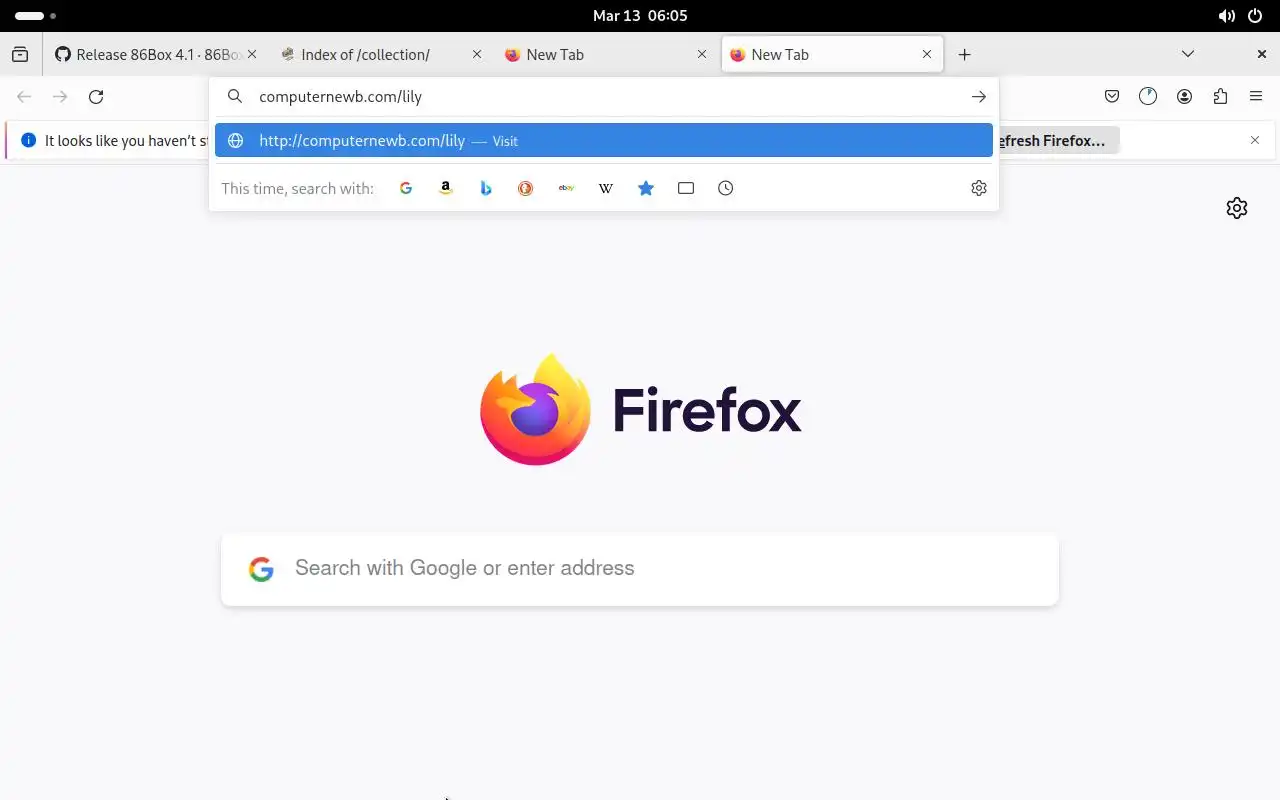This screenshot has width=1280, height=800.
Task: Open the clock-shaped toolbar icon
Action: [1148, 97]
